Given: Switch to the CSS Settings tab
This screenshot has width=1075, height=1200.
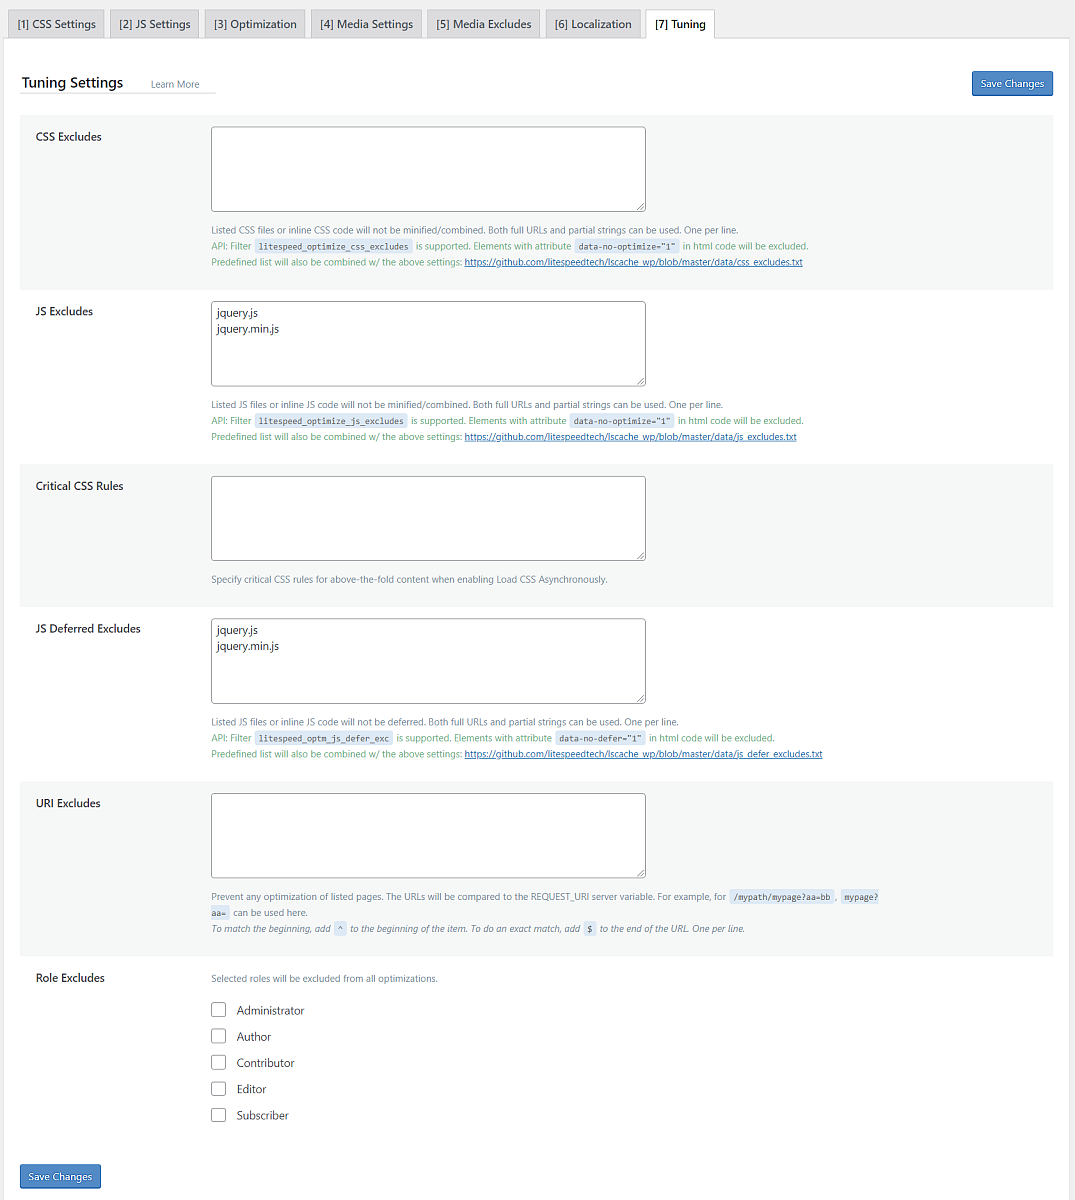Looking at the screenshot, I should coord(57,24).
